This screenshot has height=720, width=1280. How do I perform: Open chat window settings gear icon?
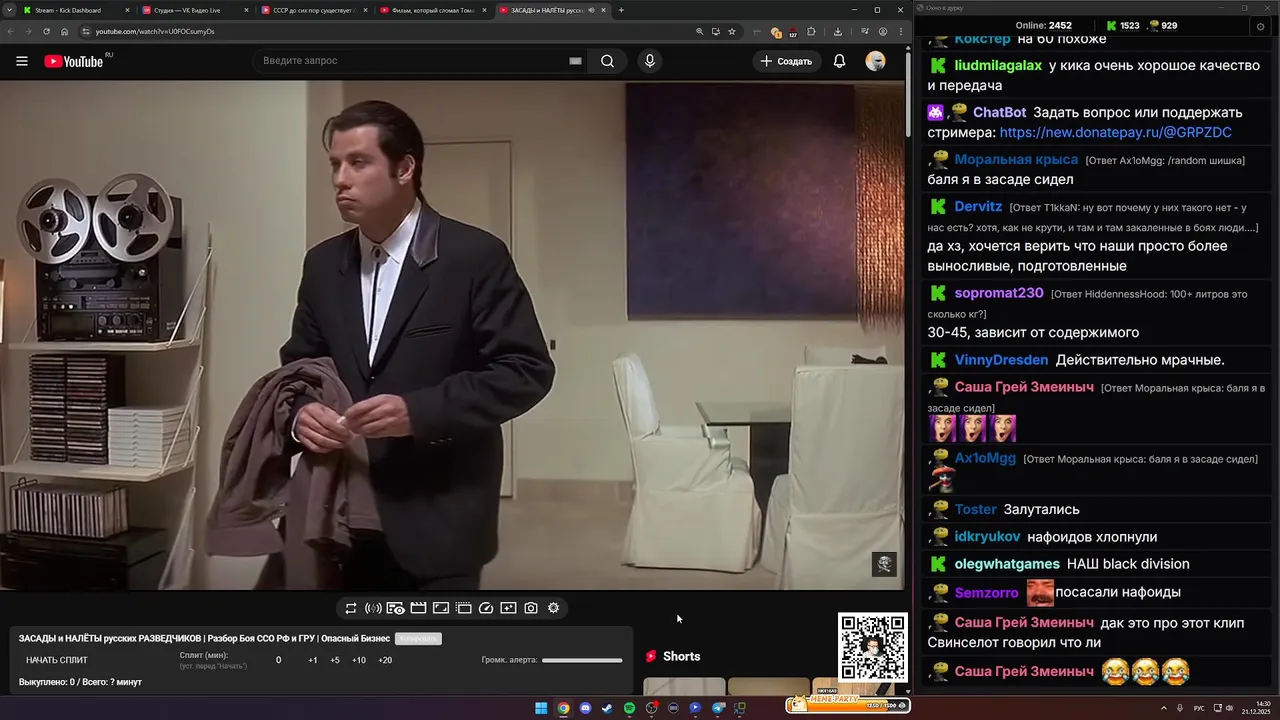(x=1260, y=26)
